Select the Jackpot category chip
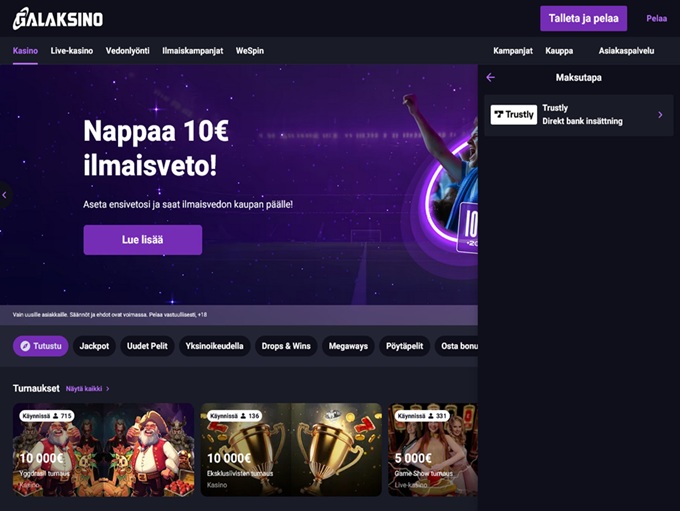 coord(94,346)
